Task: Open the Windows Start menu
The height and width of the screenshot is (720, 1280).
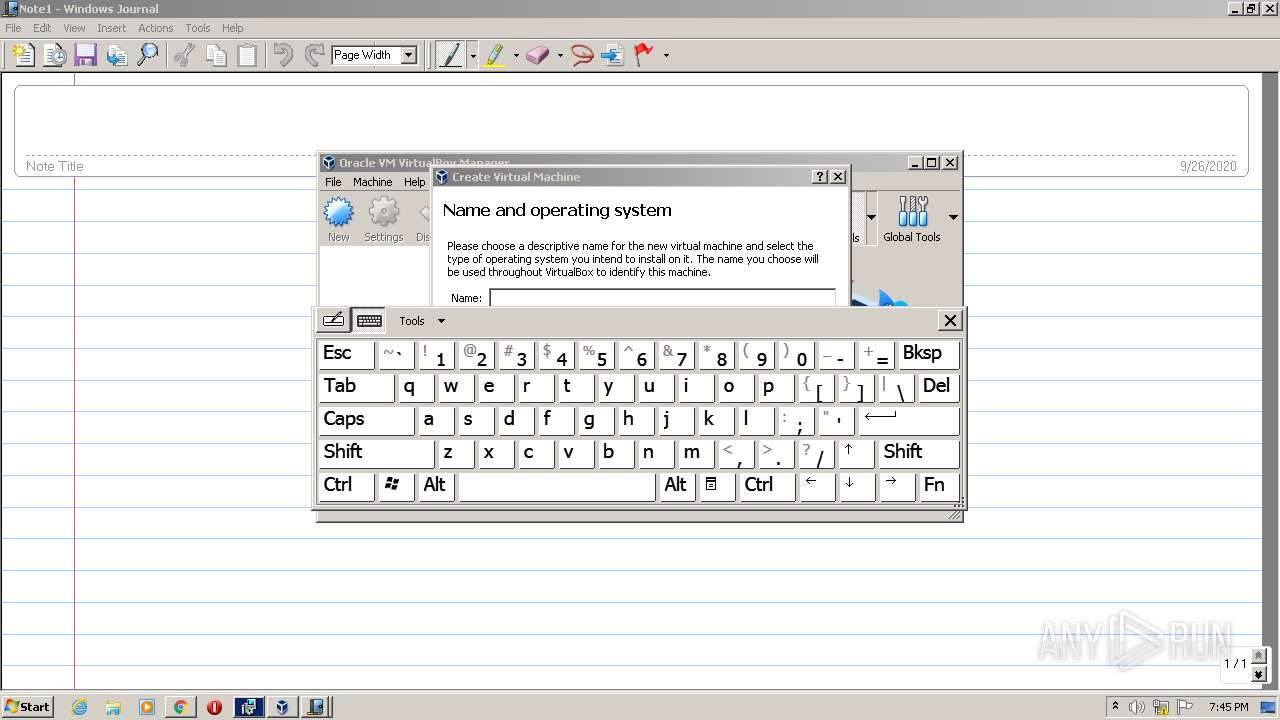Action: tap(27, 706)
